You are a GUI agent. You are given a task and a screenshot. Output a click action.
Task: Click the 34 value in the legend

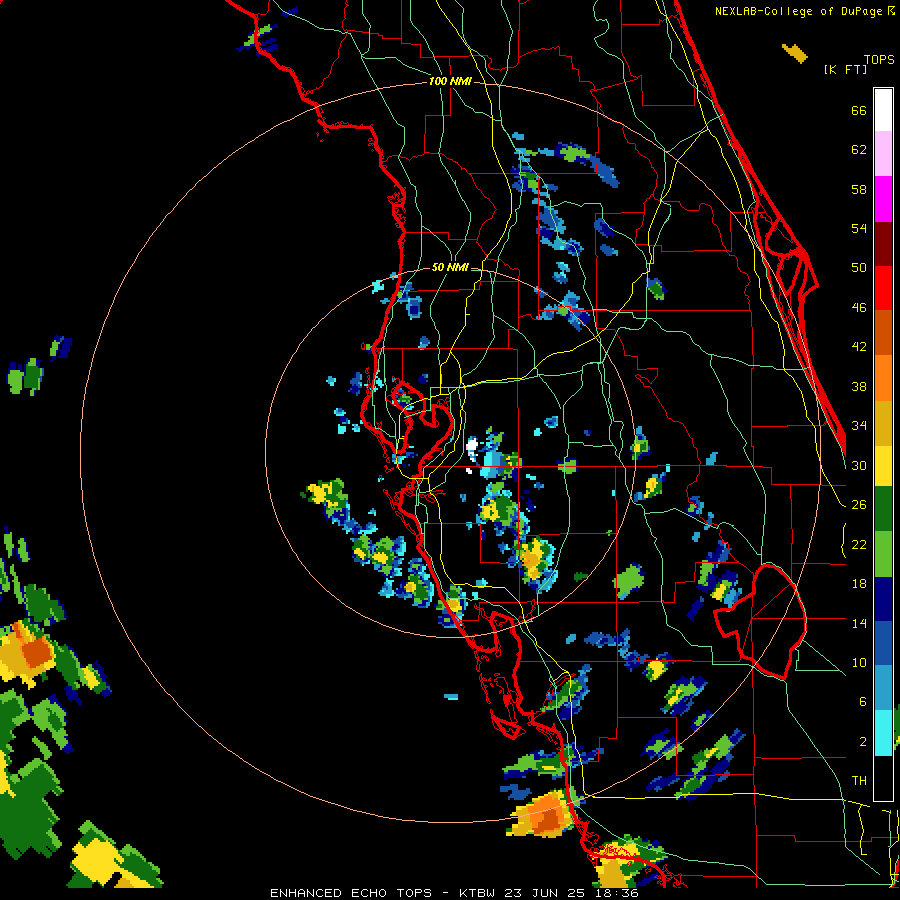pyautogui.click(x=859, y=425)
